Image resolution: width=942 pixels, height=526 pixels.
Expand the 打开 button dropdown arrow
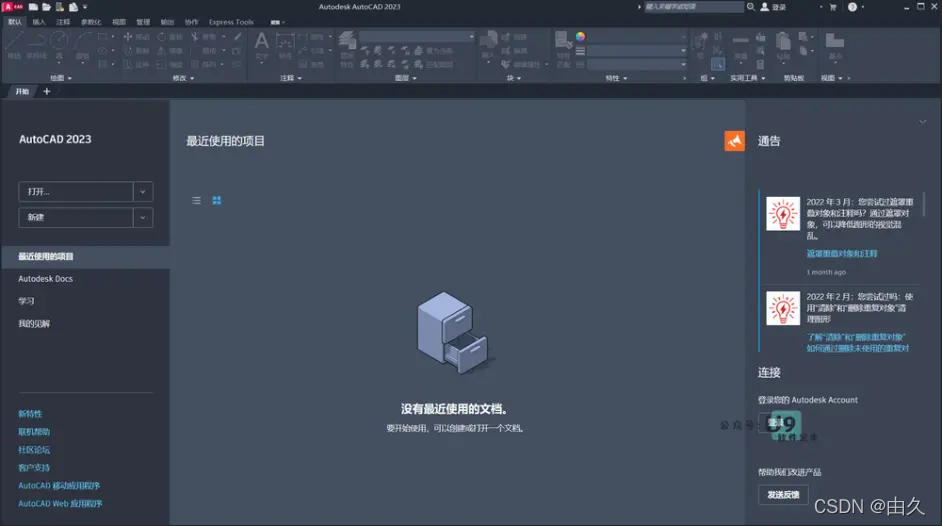[143, 192]
